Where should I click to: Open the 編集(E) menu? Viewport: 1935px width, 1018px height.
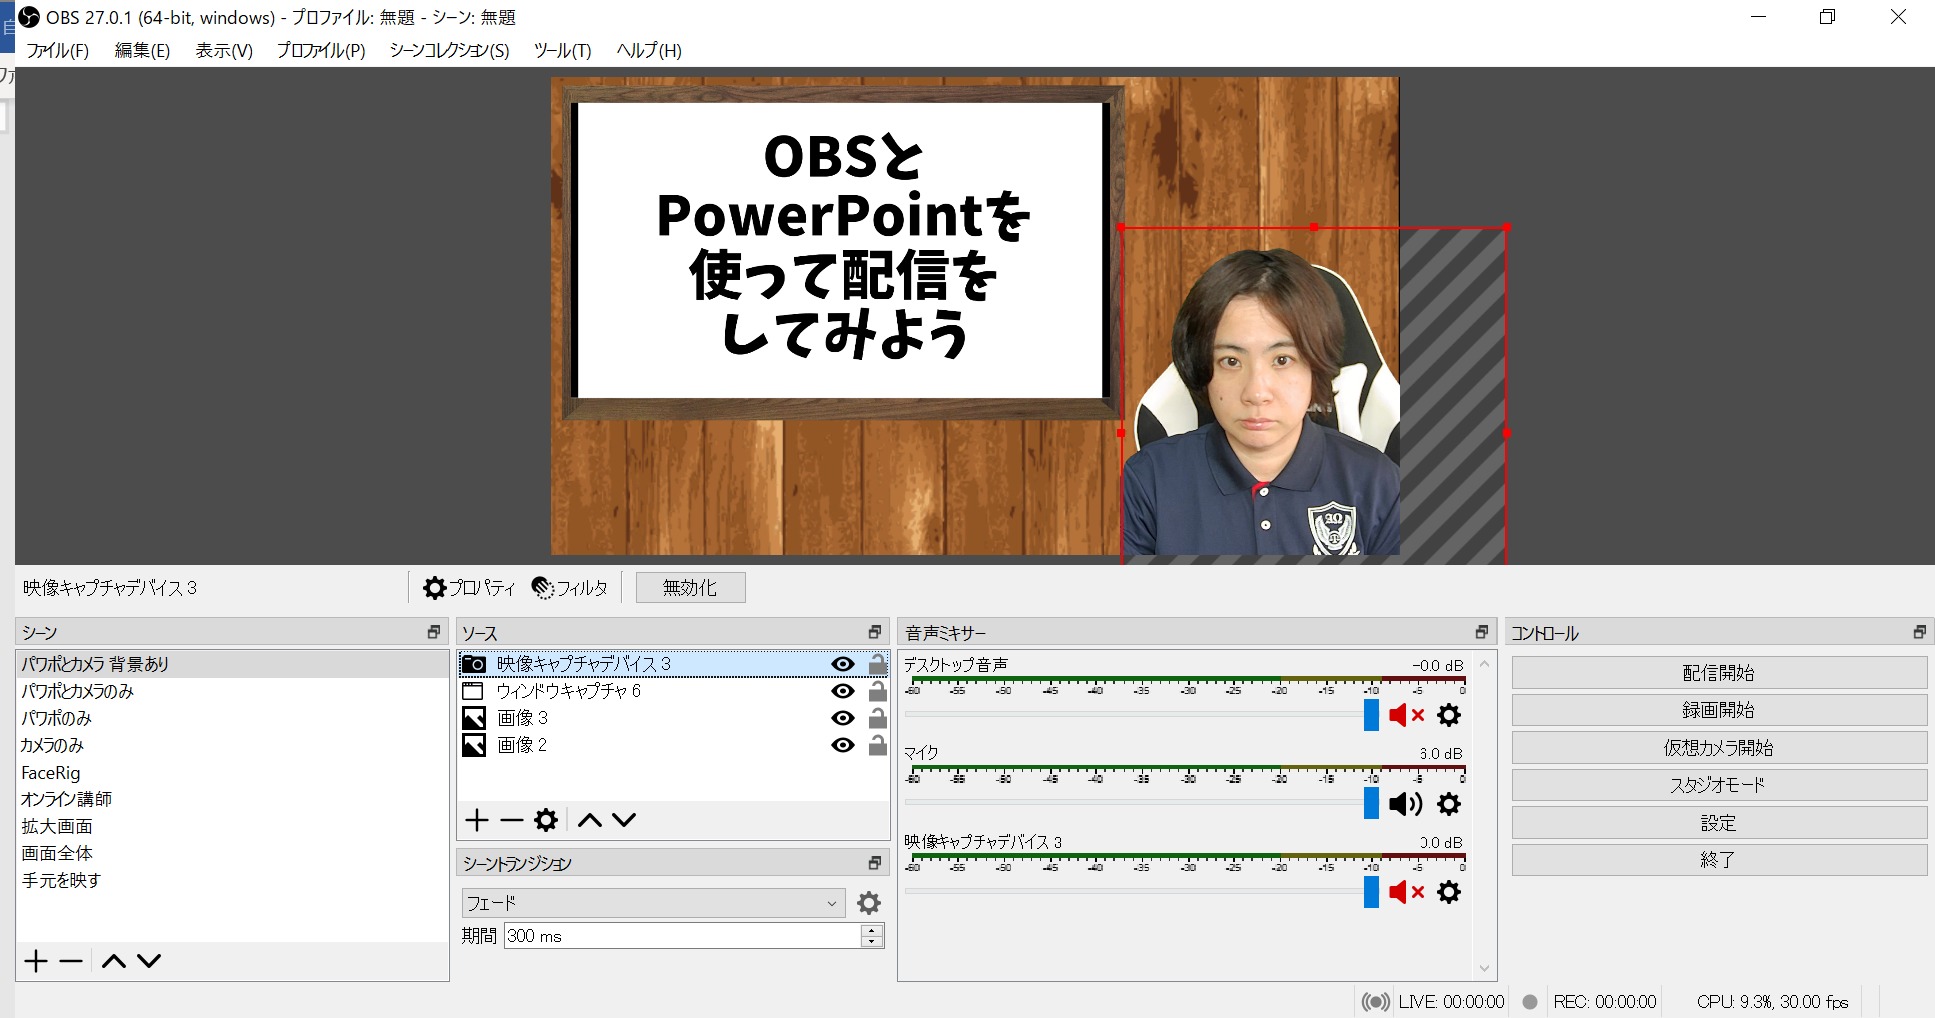click(142, 50)
